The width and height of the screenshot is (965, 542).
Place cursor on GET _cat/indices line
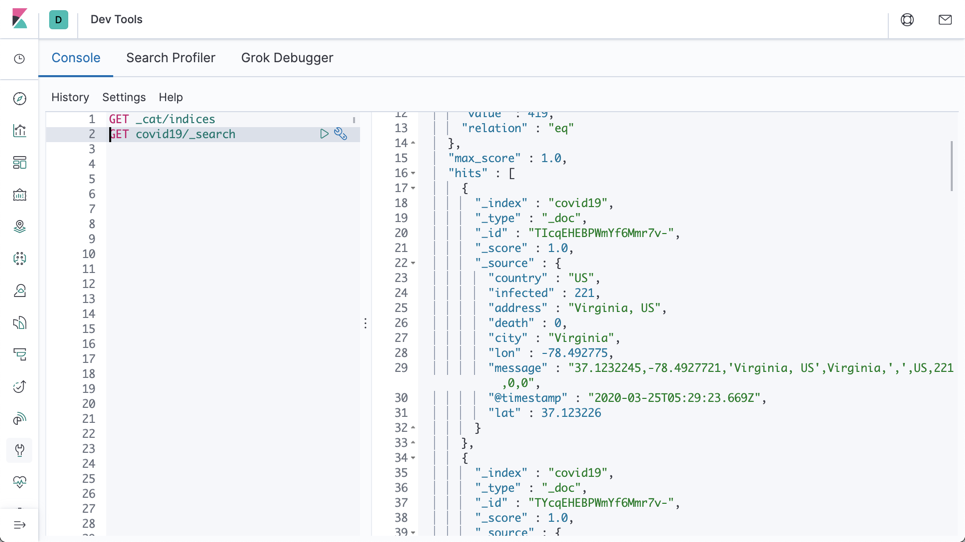click(x=162, y=119)
